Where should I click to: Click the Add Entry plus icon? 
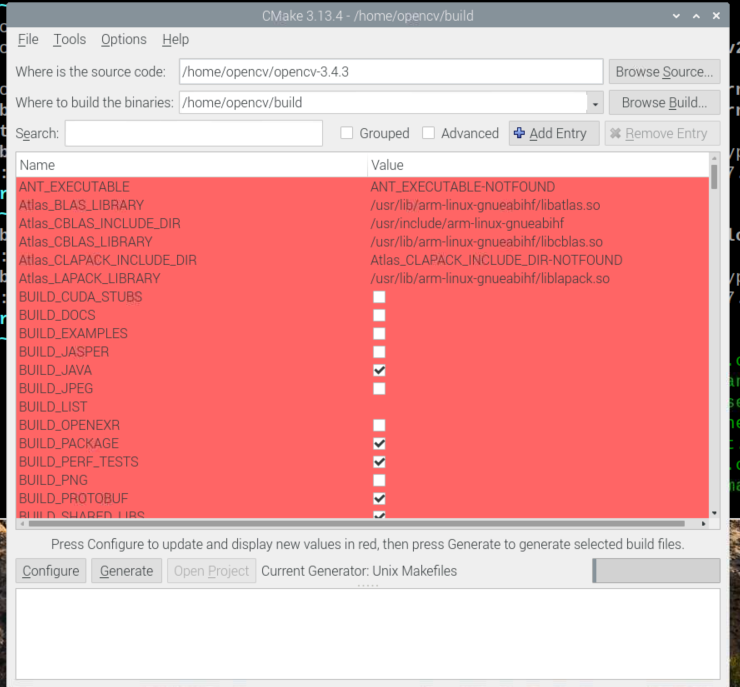pyautogui.click(x=519, y=133)
